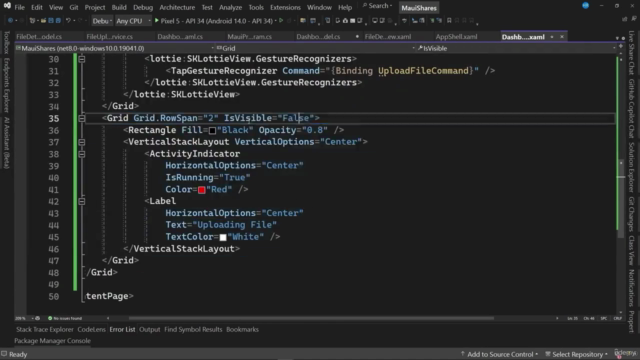Open the Debug configuration dropdown
This screenshot has height=360, width=640.
click(x=102, y=20)
